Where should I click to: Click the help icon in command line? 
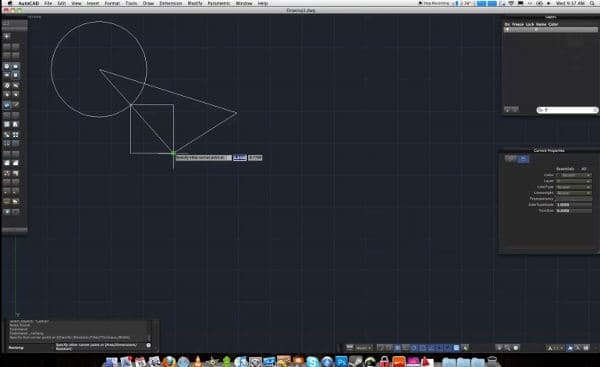(x=148, y=346)
